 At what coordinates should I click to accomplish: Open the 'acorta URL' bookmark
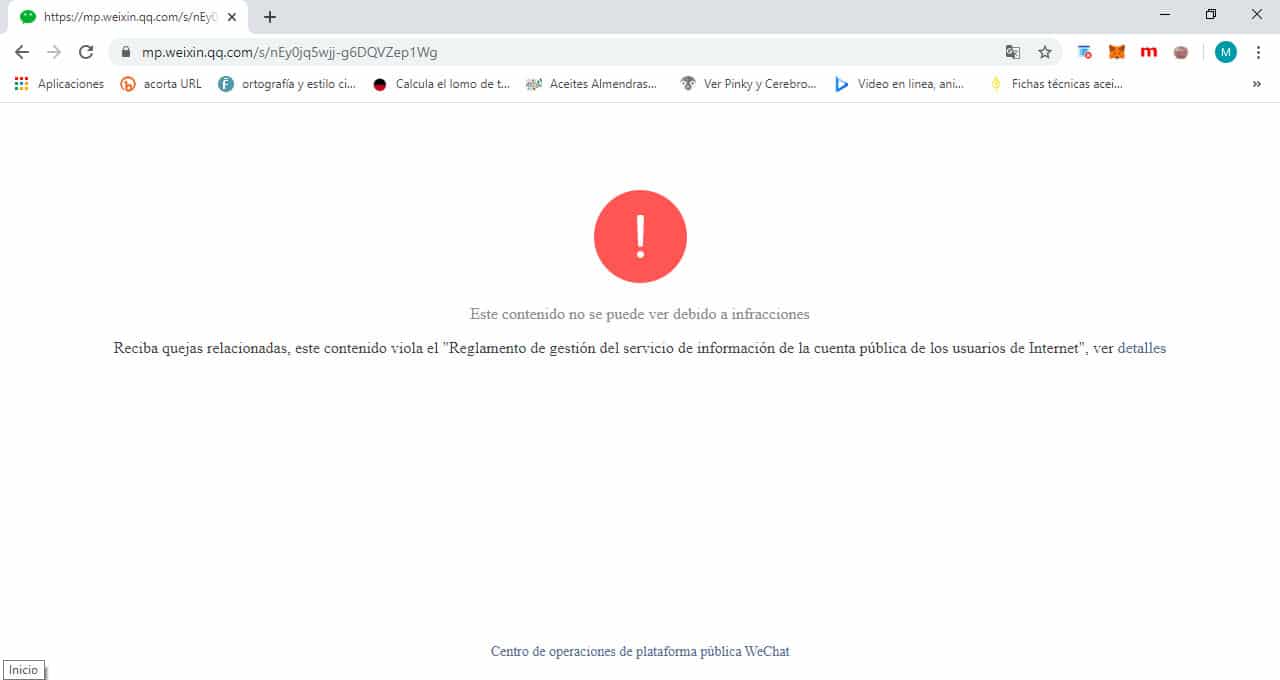(161, 84)
